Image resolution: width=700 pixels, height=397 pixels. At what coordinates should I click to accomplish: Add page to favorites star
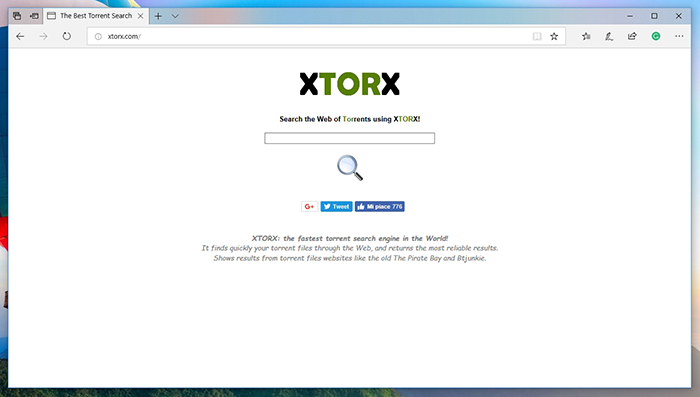[x=554, y=37]
